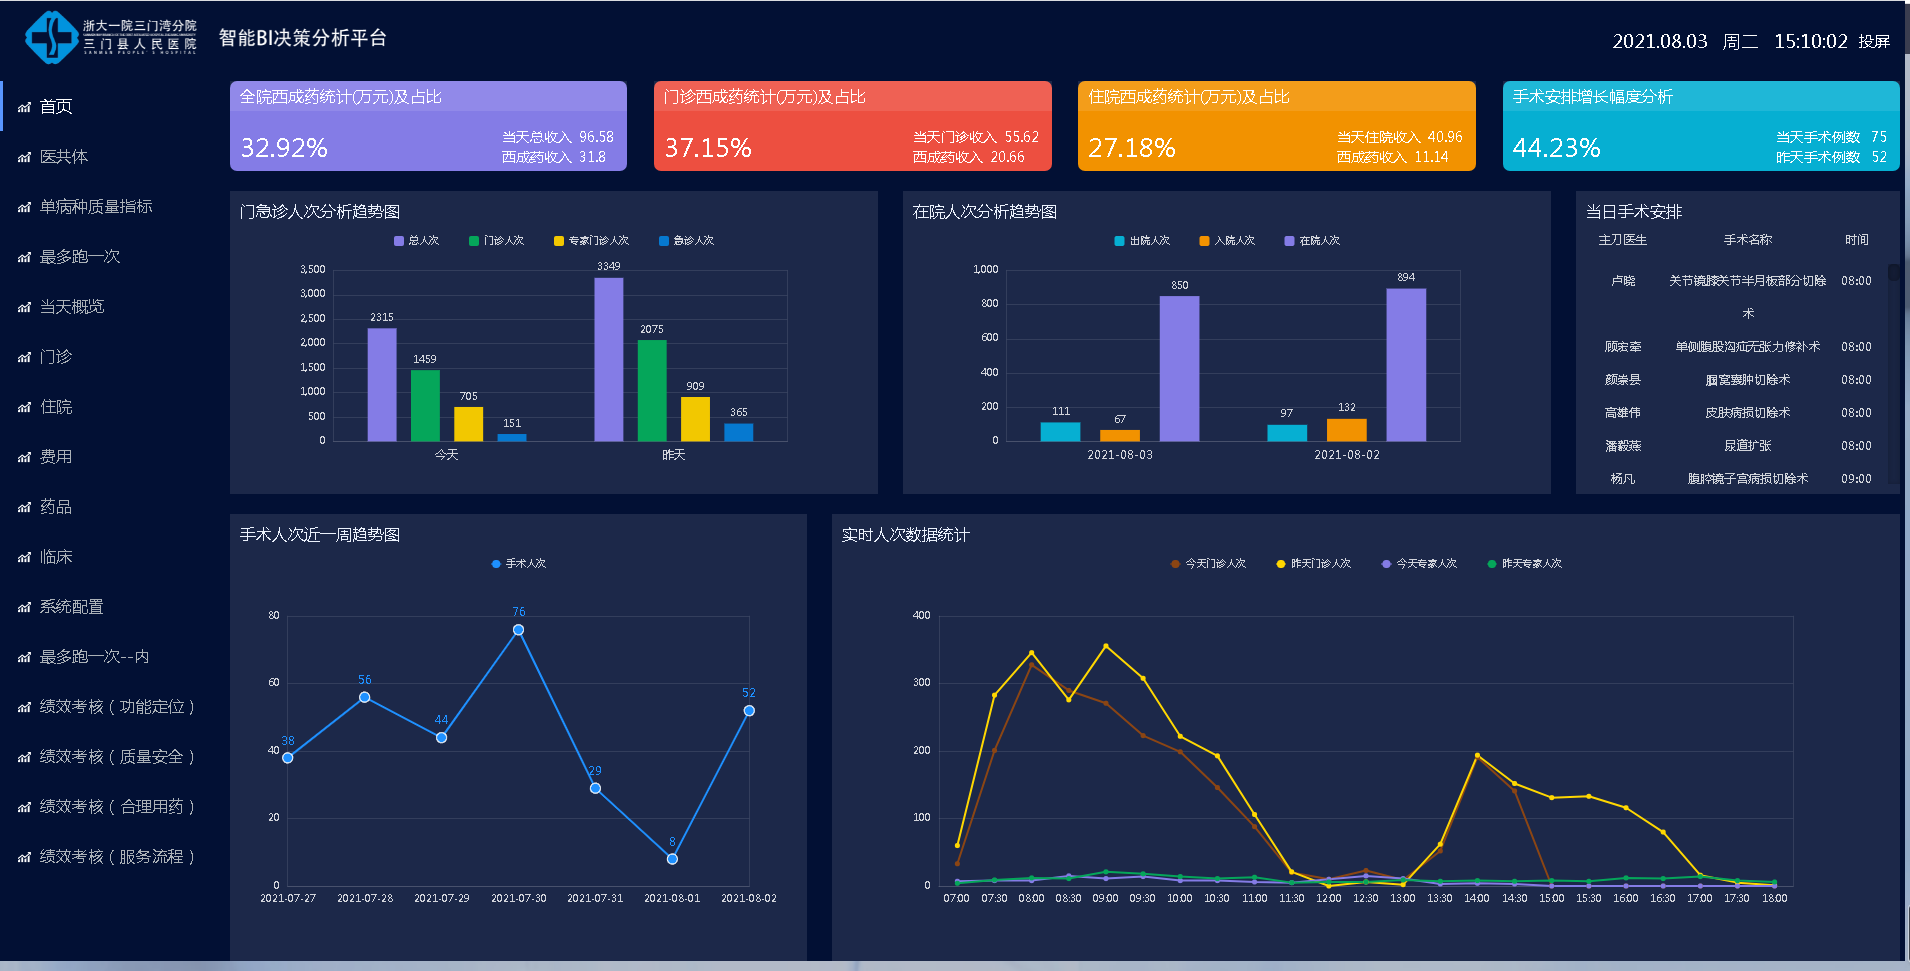Open the 单病种质量指标 menu item
1910x971 pixels.
click(96, 207)
